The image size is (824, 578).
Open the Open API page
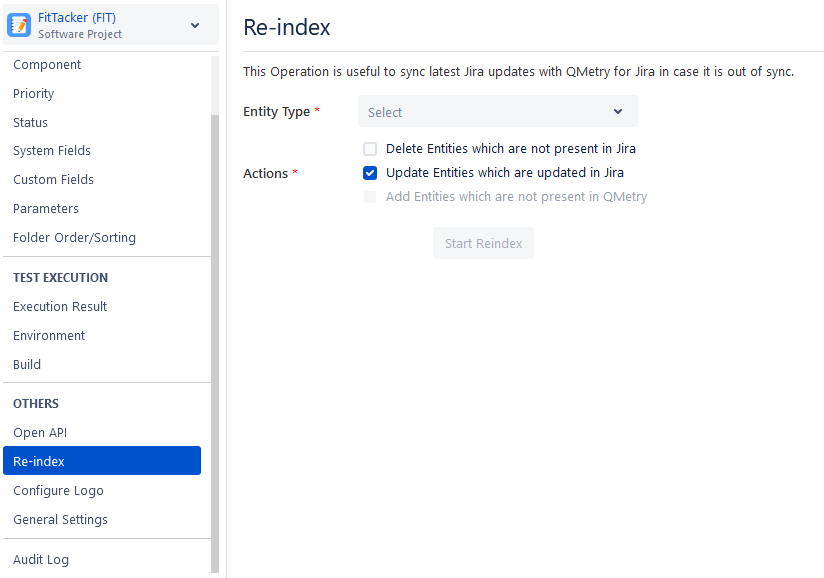coord(40,432)
